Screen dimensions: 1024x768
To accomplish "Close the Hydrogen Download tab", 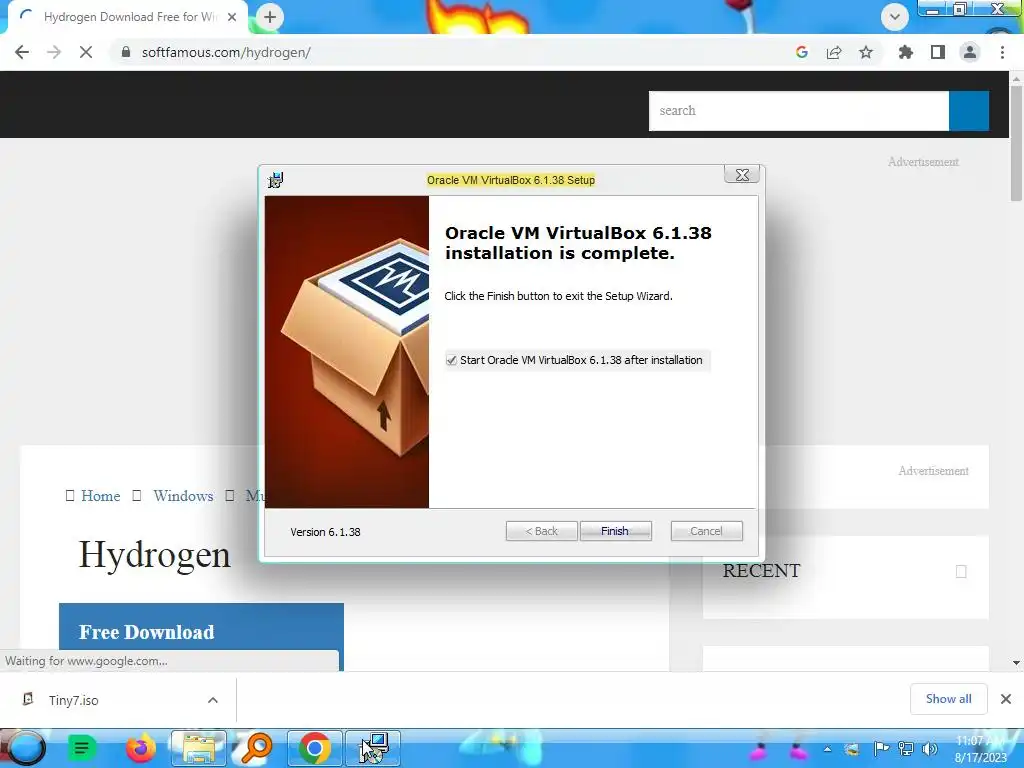I will pos(232,17).
